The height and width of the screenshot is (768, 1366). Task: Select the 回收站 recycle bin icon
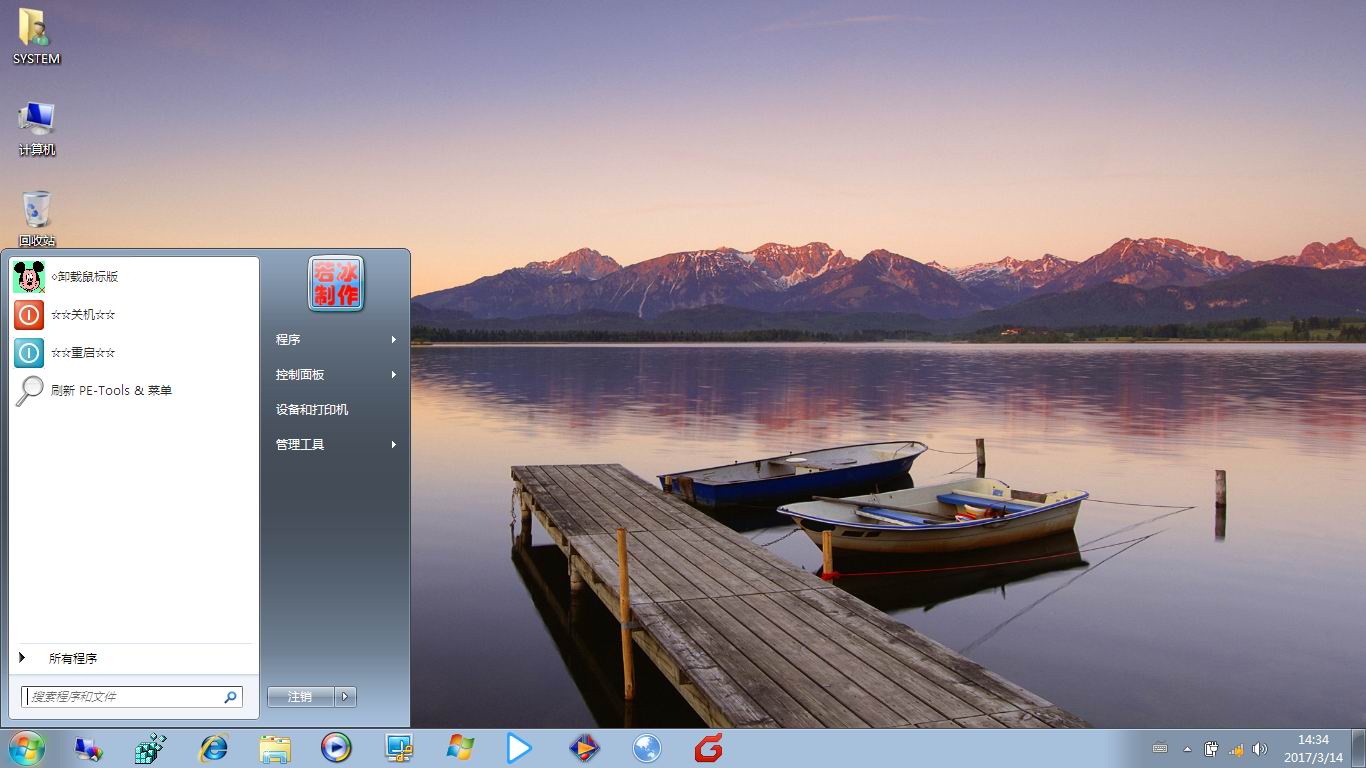(37, 218)
